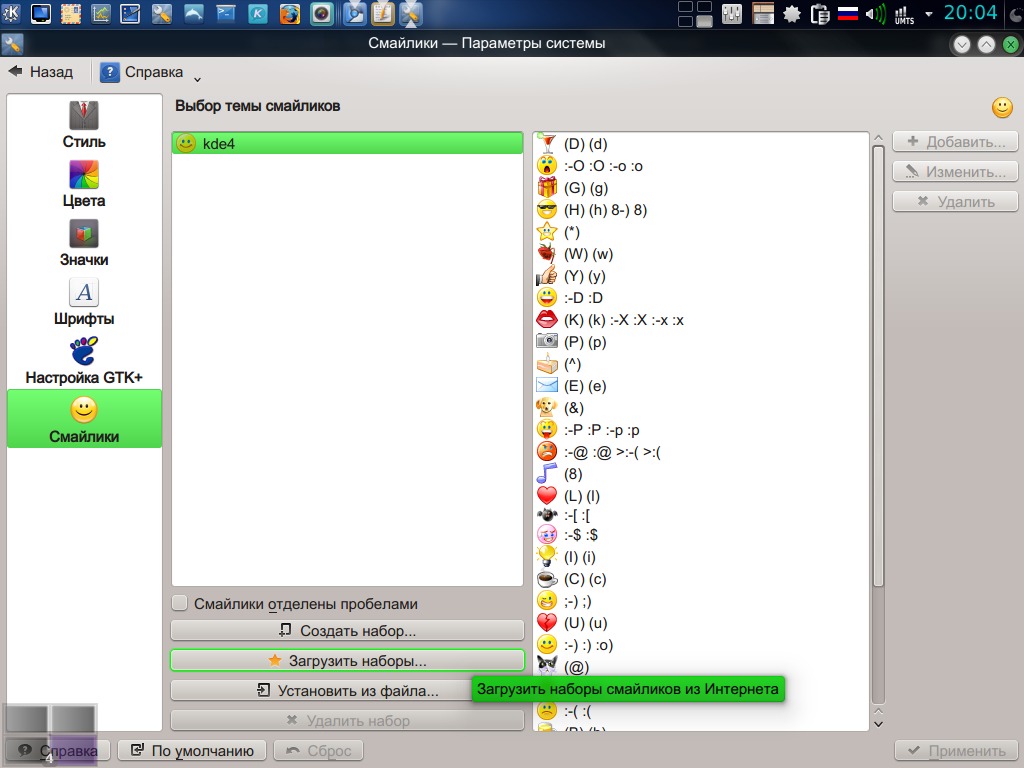Image resolution: width=1024 pixels, height=768 pixels.
Task: Launch Firefox from the top panel
Action: click(290, 13)
